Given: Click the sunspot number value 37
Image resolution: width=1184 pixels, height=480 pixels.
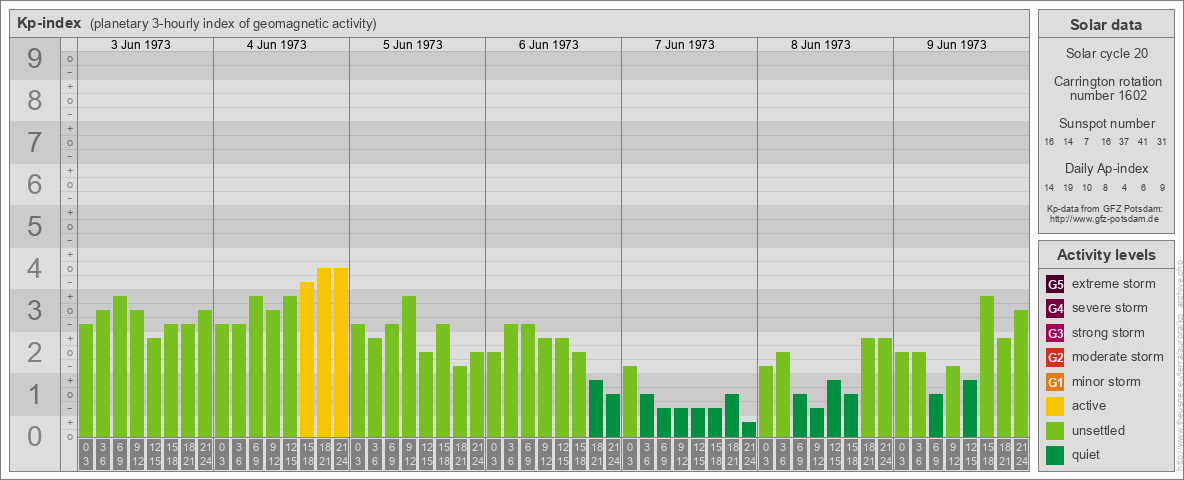Looking at the screenshot, I should pyautogui.click(x=1125, y=142).
